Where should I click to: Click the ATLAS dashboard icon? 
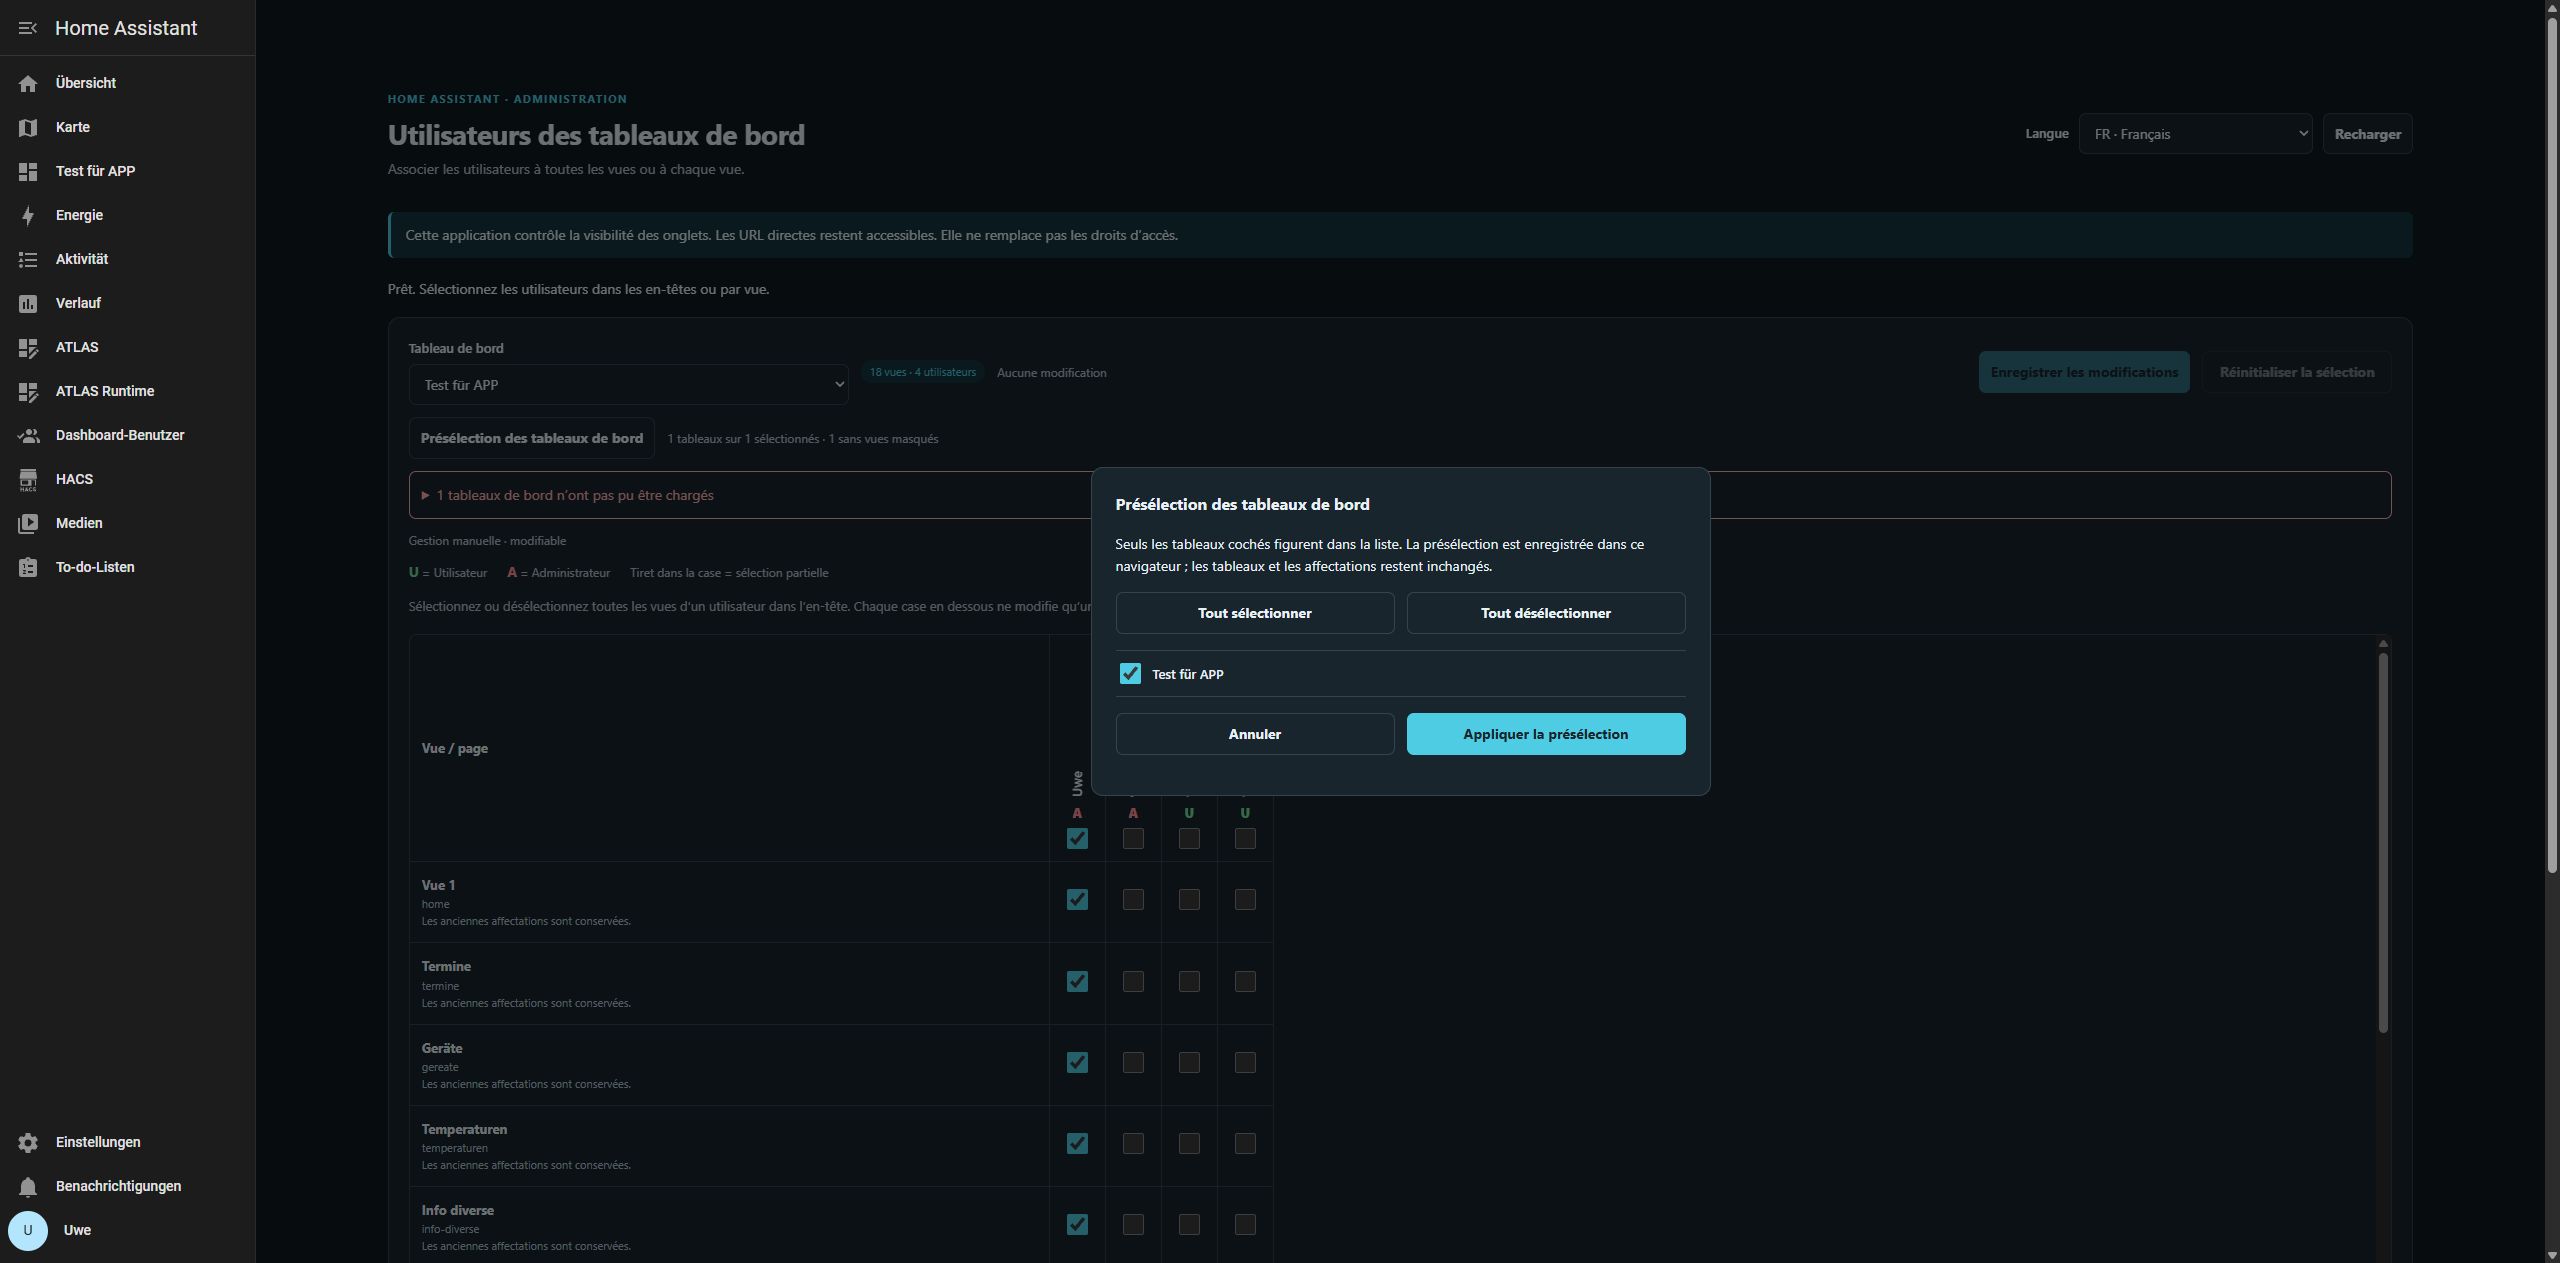(28, 347)
